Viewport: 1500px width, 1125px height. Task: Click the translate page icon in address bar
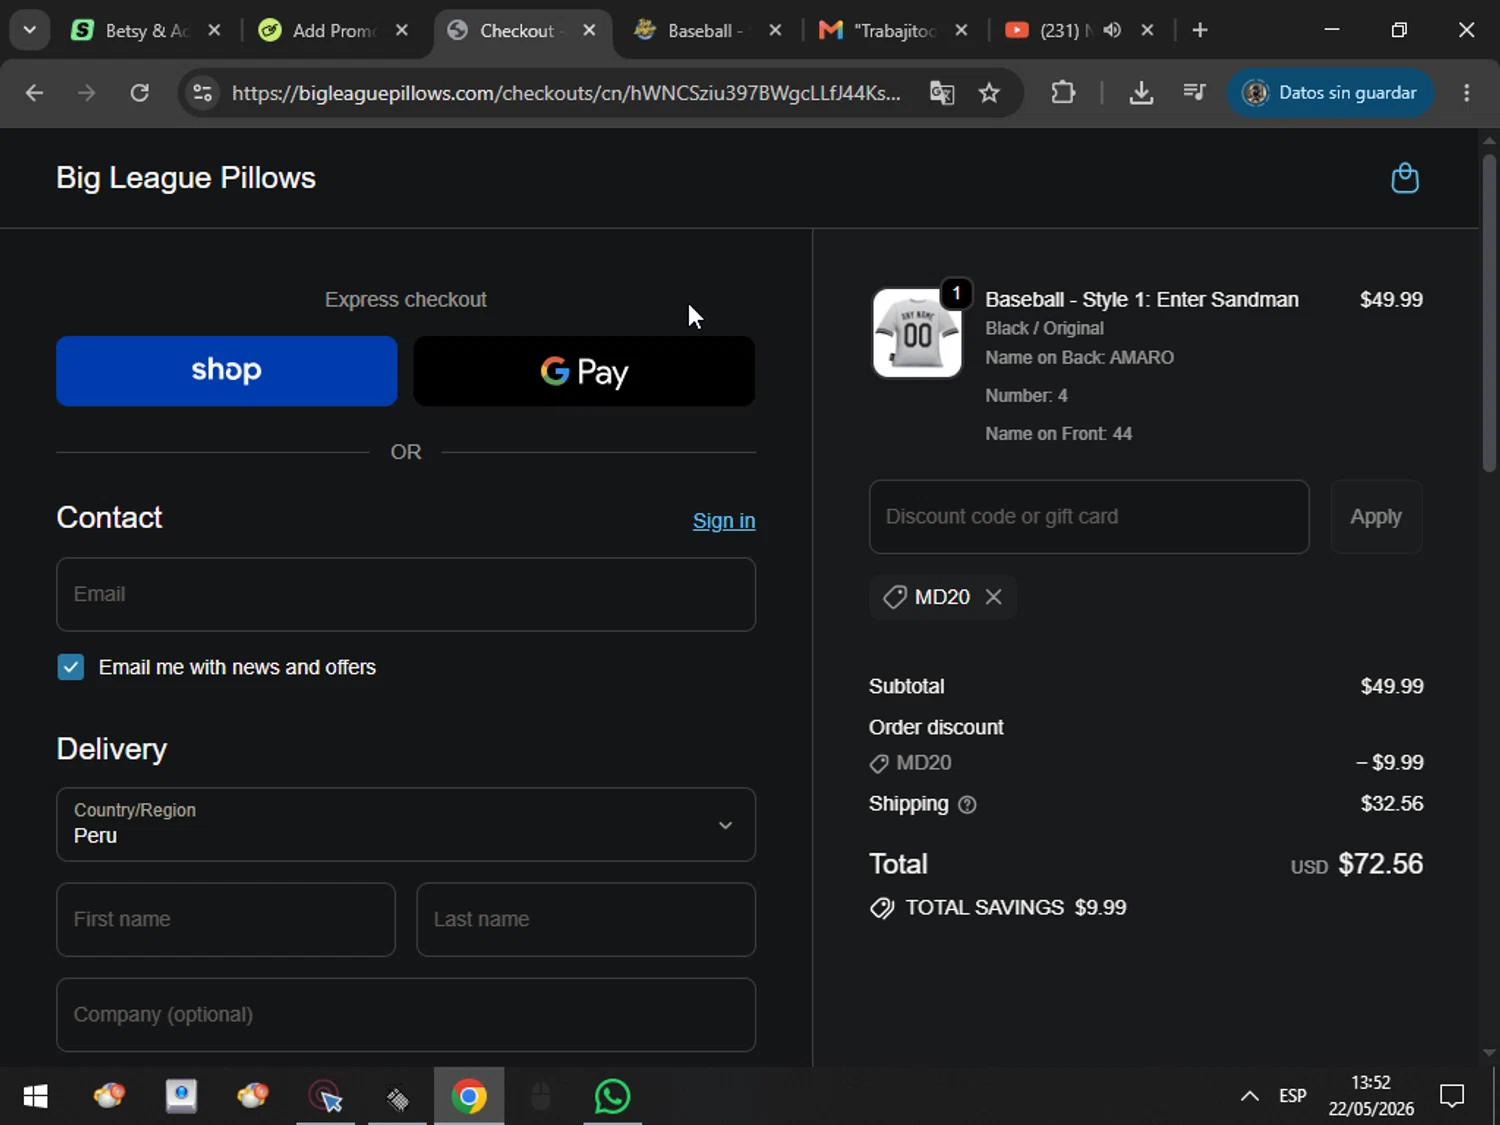pyautogui.click(x=941, y=93)
